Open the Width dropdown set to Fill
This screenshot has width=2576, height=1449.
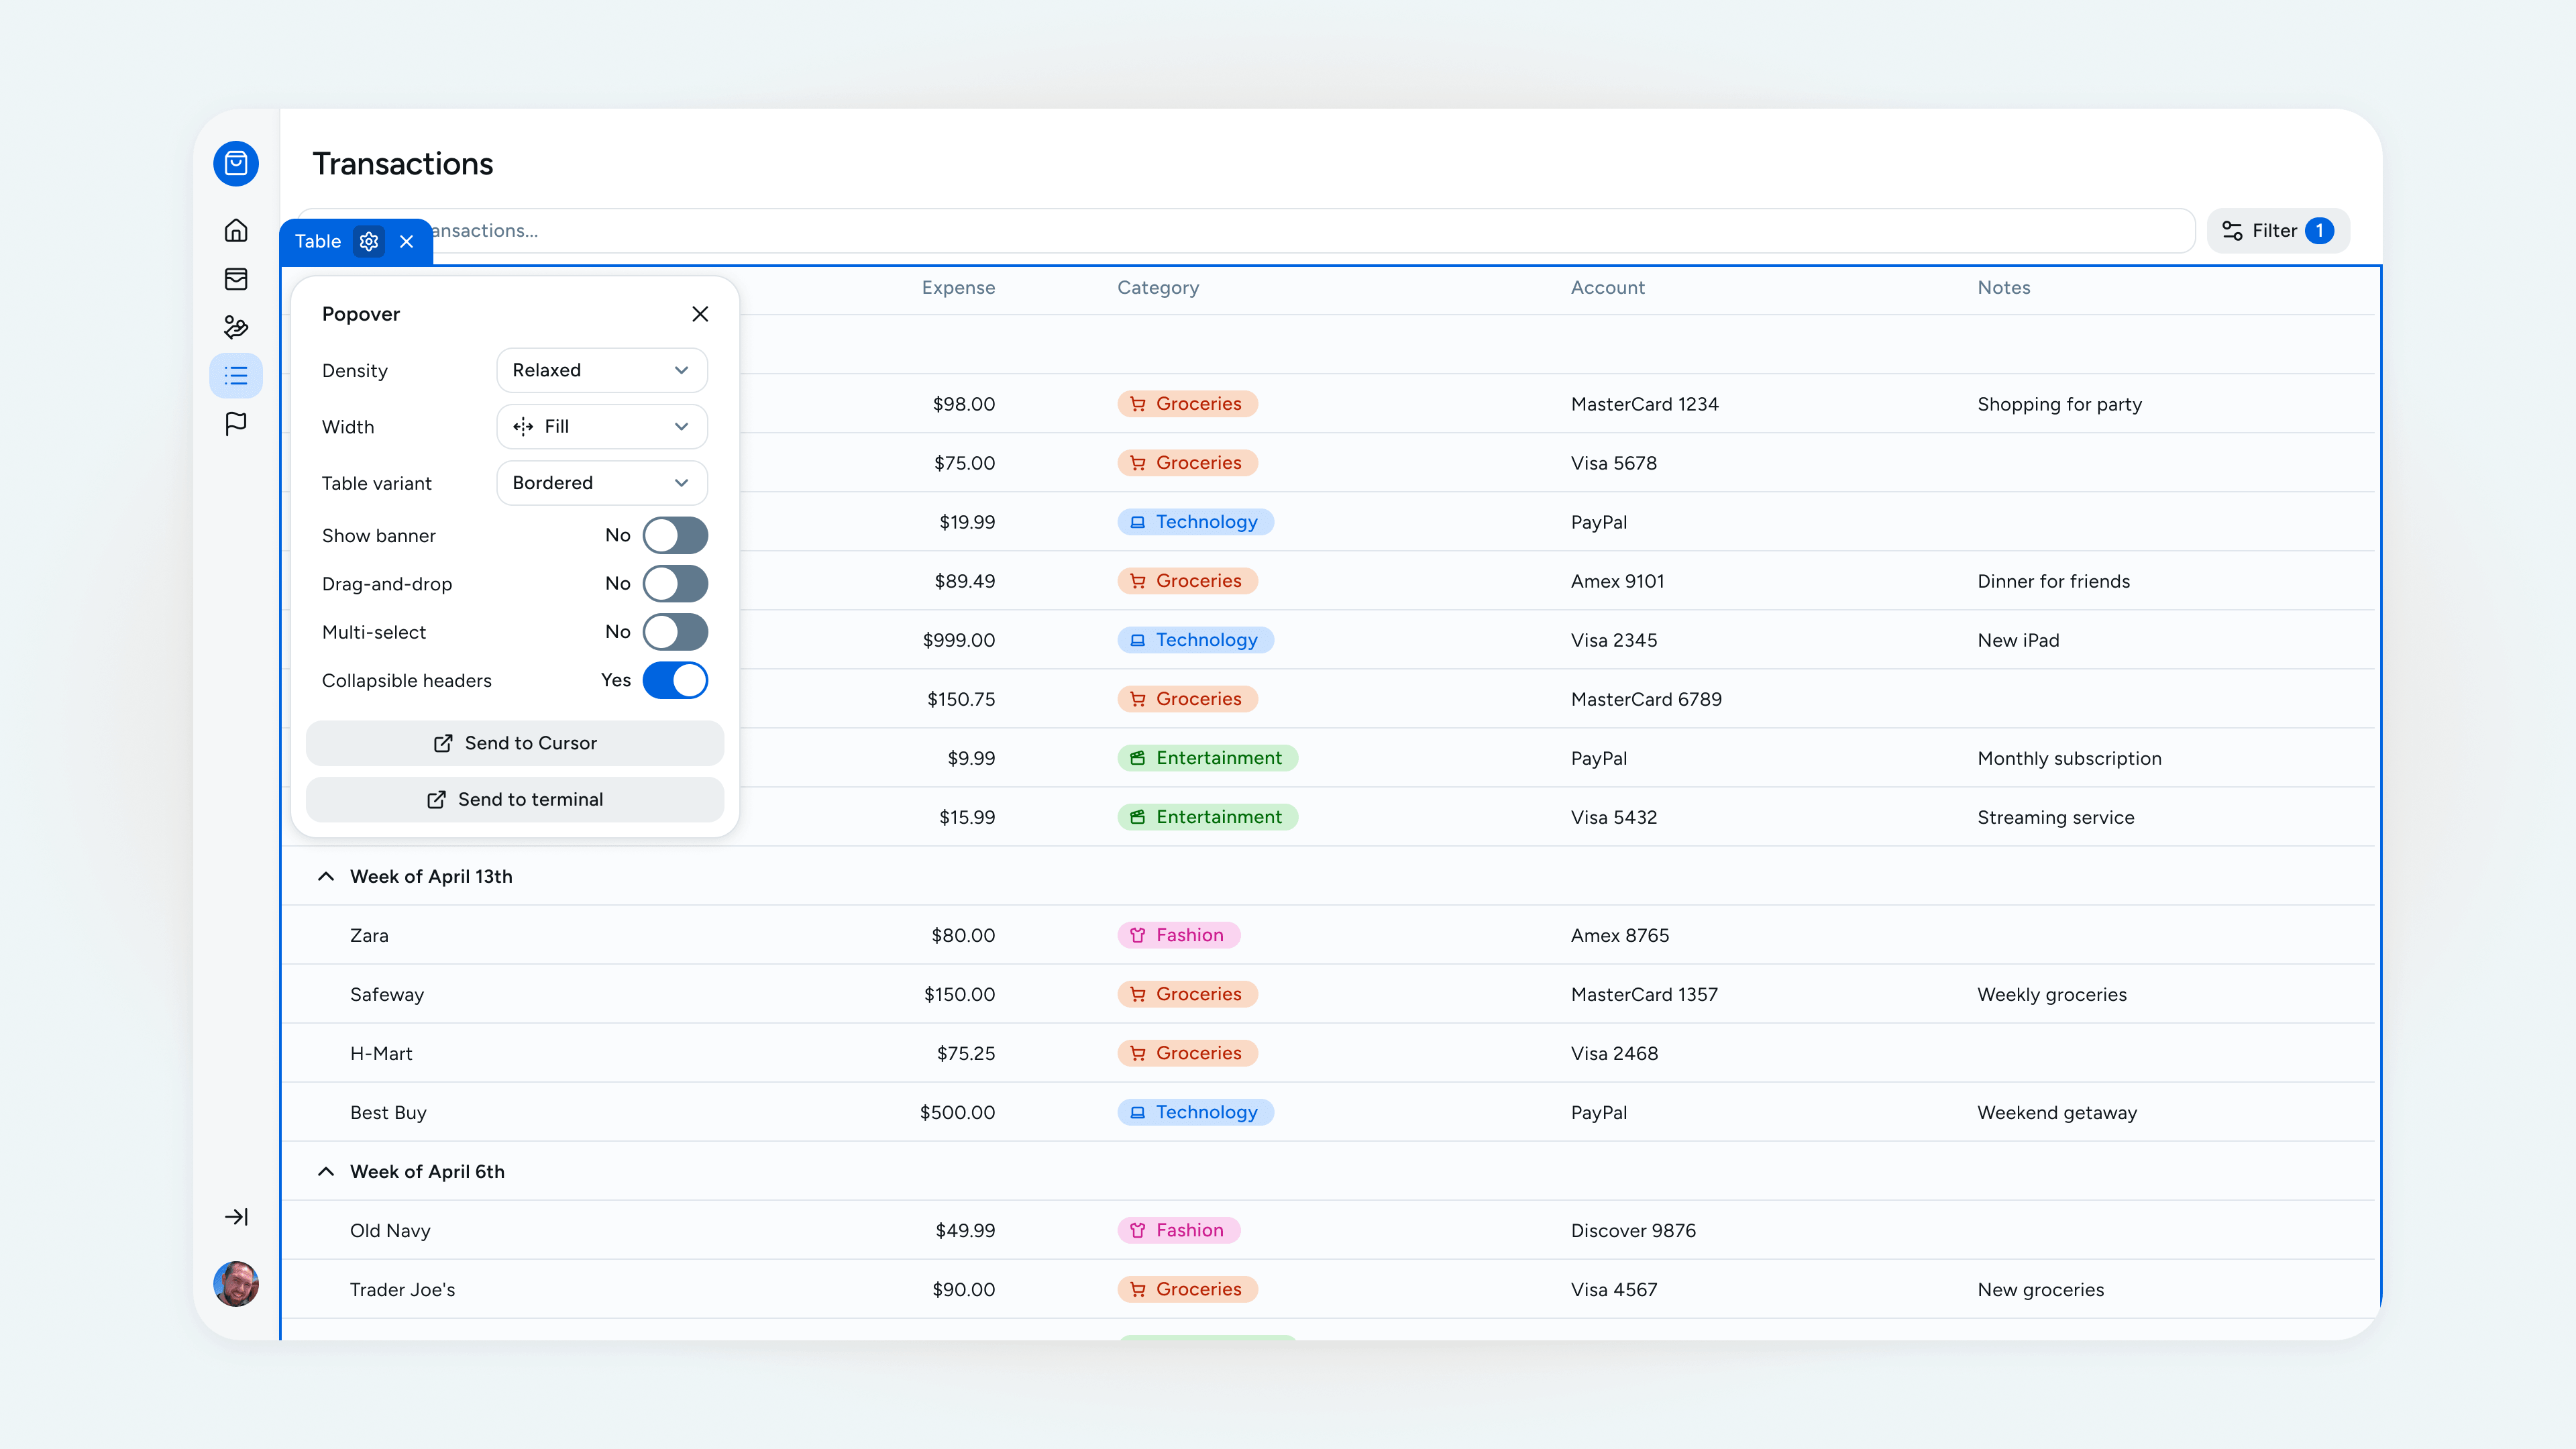tap(602, 427)
